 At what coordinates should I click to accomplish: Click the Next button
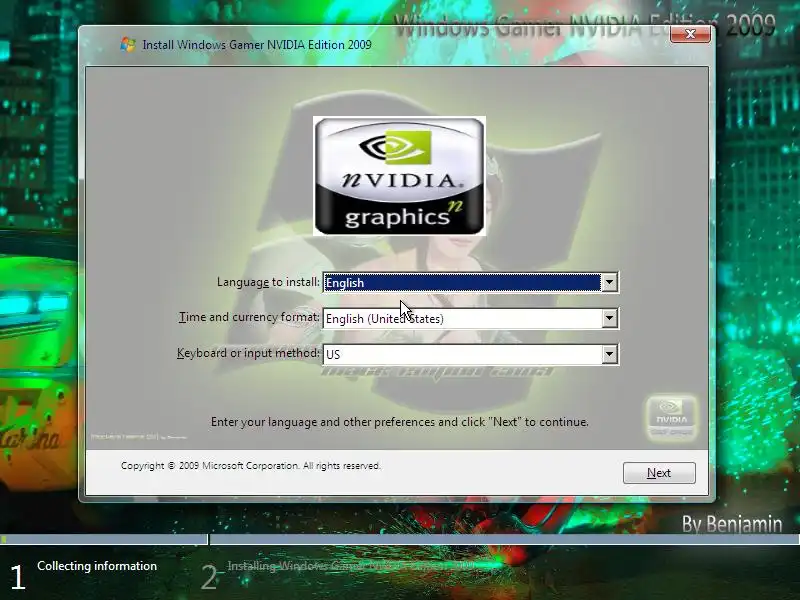click(x=659, y=473)
